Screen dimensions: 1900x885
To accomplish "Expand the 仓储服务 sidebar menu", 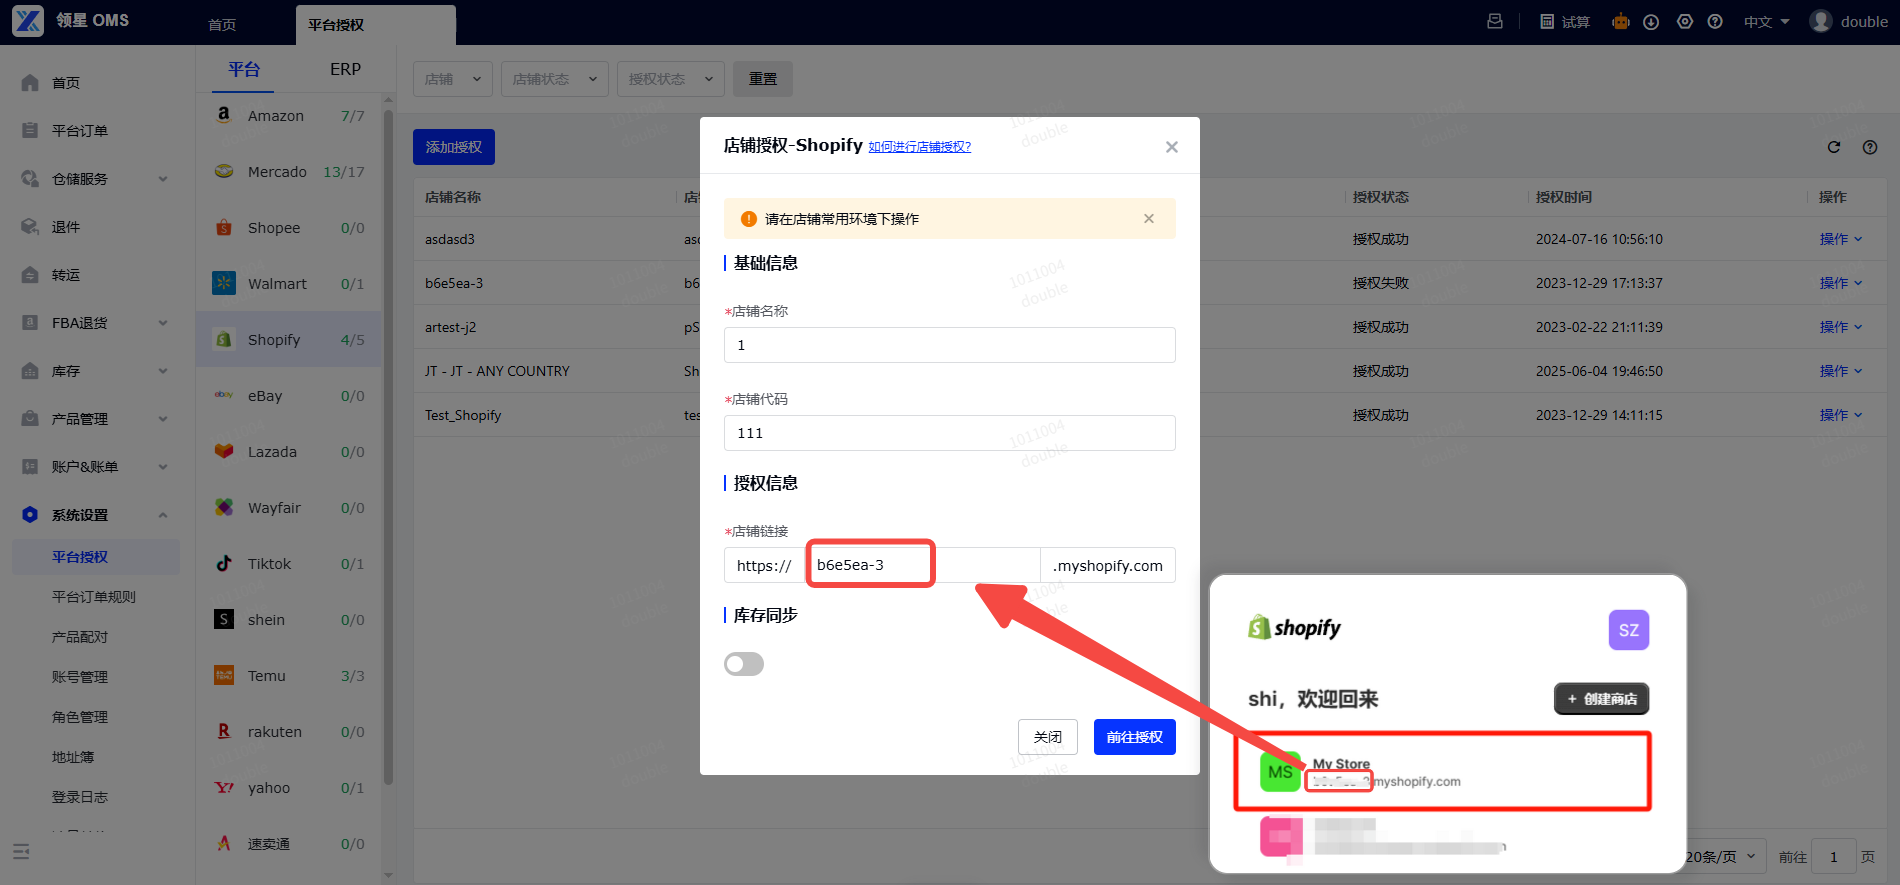I will [x=95, y=179].
